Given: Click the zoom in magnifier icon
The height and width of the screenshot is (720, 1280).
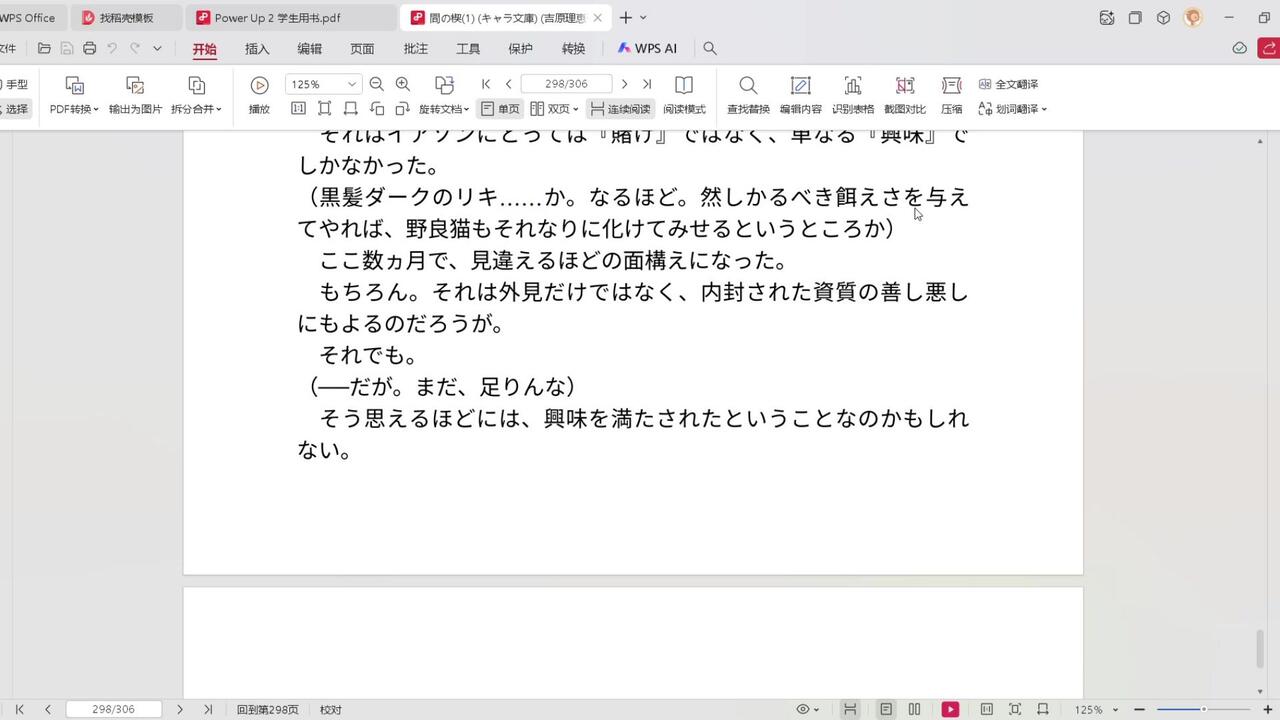Looking at the screenshot, I should (403, 84).
